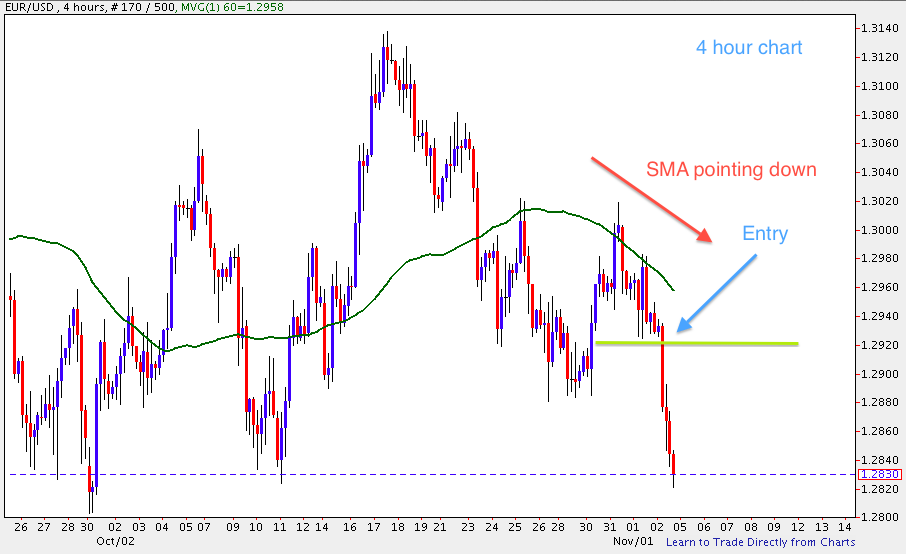Click the 1.3080 price axis label
The image size is (906, 554).
click(879, 115)
